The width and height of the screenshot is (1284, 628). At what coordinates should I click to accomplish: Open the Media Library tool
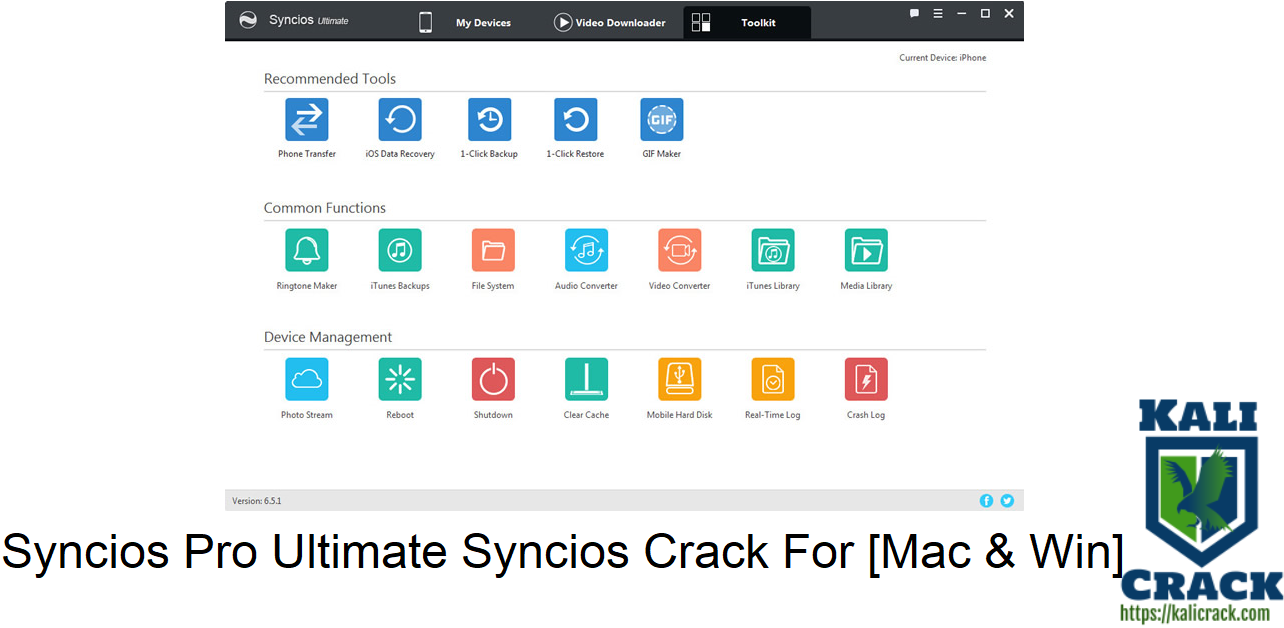point(866,250)
